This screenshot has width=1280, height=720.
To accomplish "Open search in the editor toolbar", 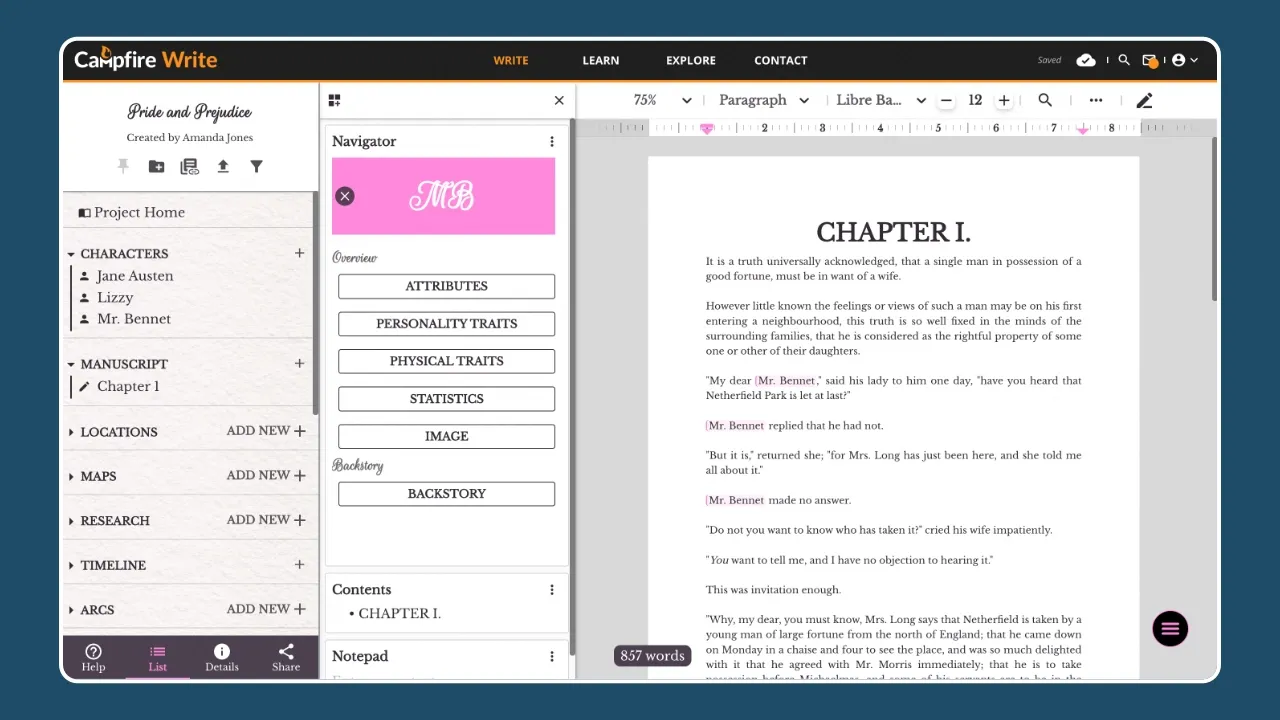I will (x=1045, y=100).
